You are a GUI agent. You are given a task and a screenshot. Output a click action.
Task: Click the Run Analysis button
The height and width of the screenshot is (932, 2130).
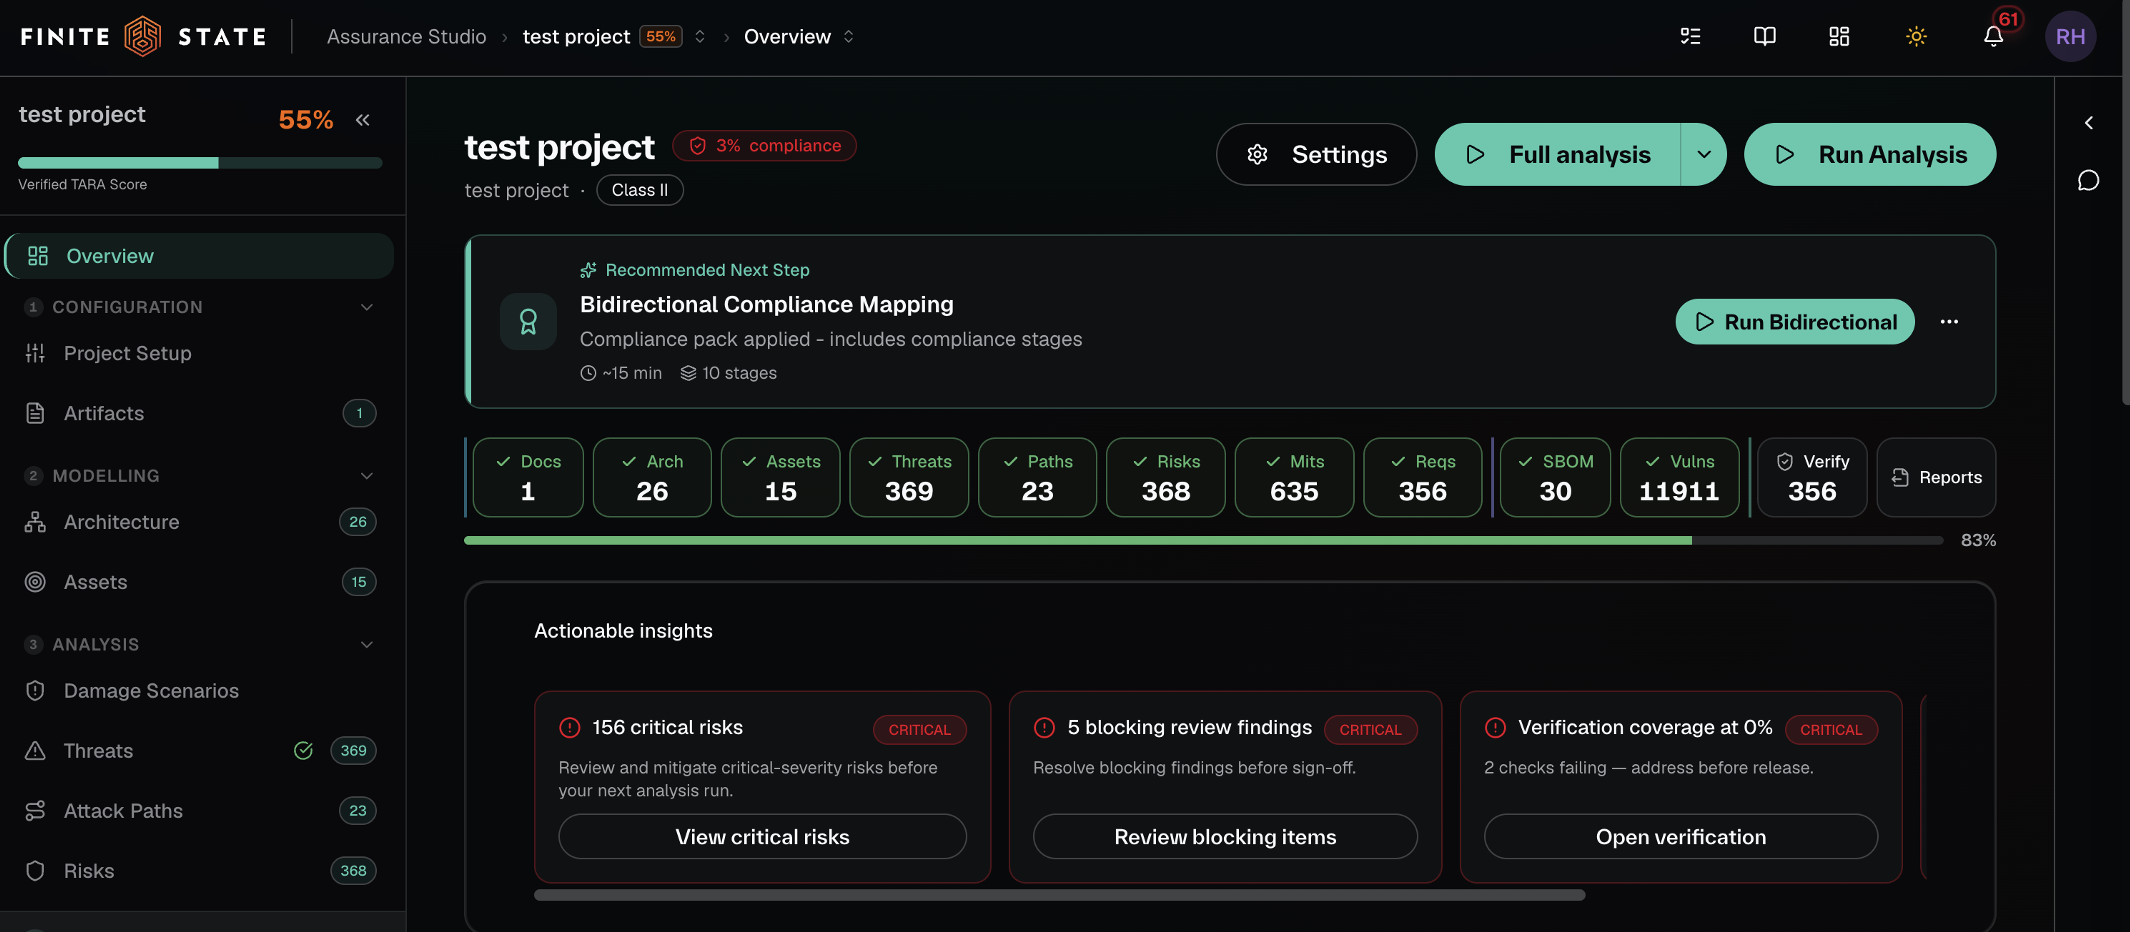1870,155
